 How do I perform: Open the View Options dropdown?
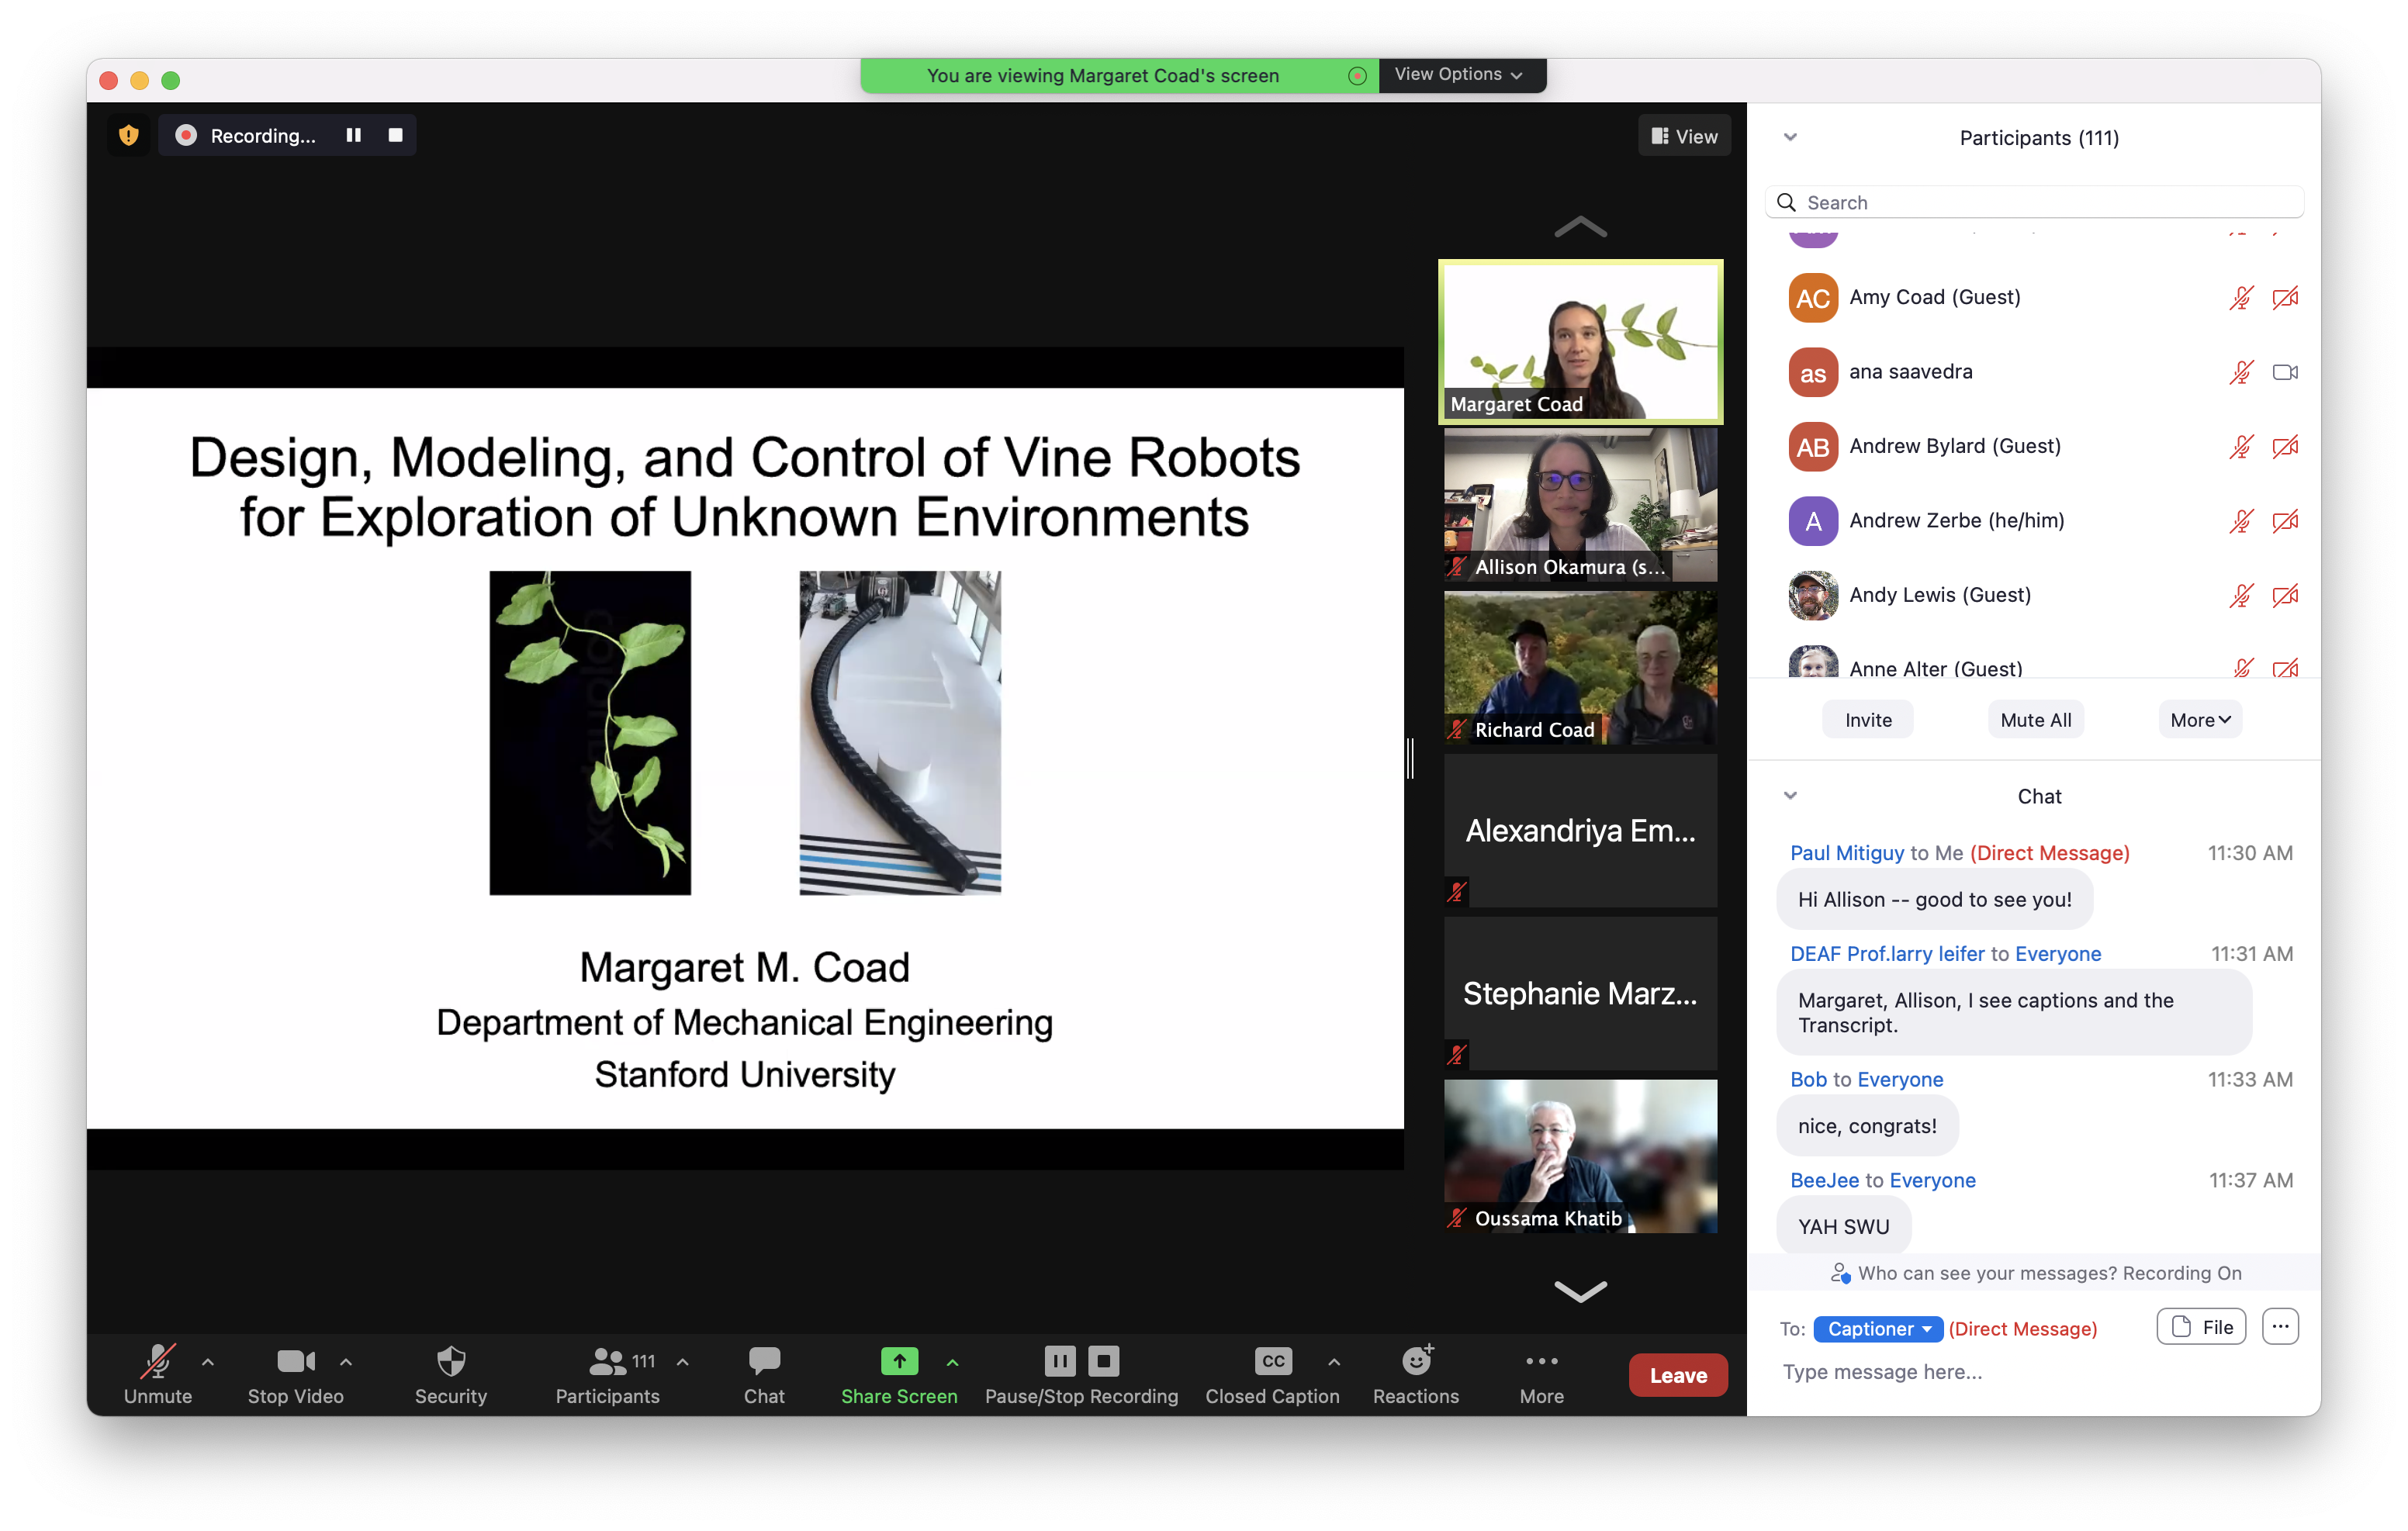point(1461,75)
